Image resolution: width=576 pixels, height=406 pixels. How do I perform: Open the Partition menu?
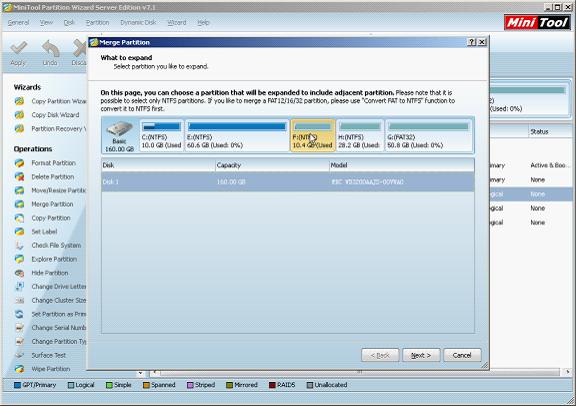tap(97, 22)
